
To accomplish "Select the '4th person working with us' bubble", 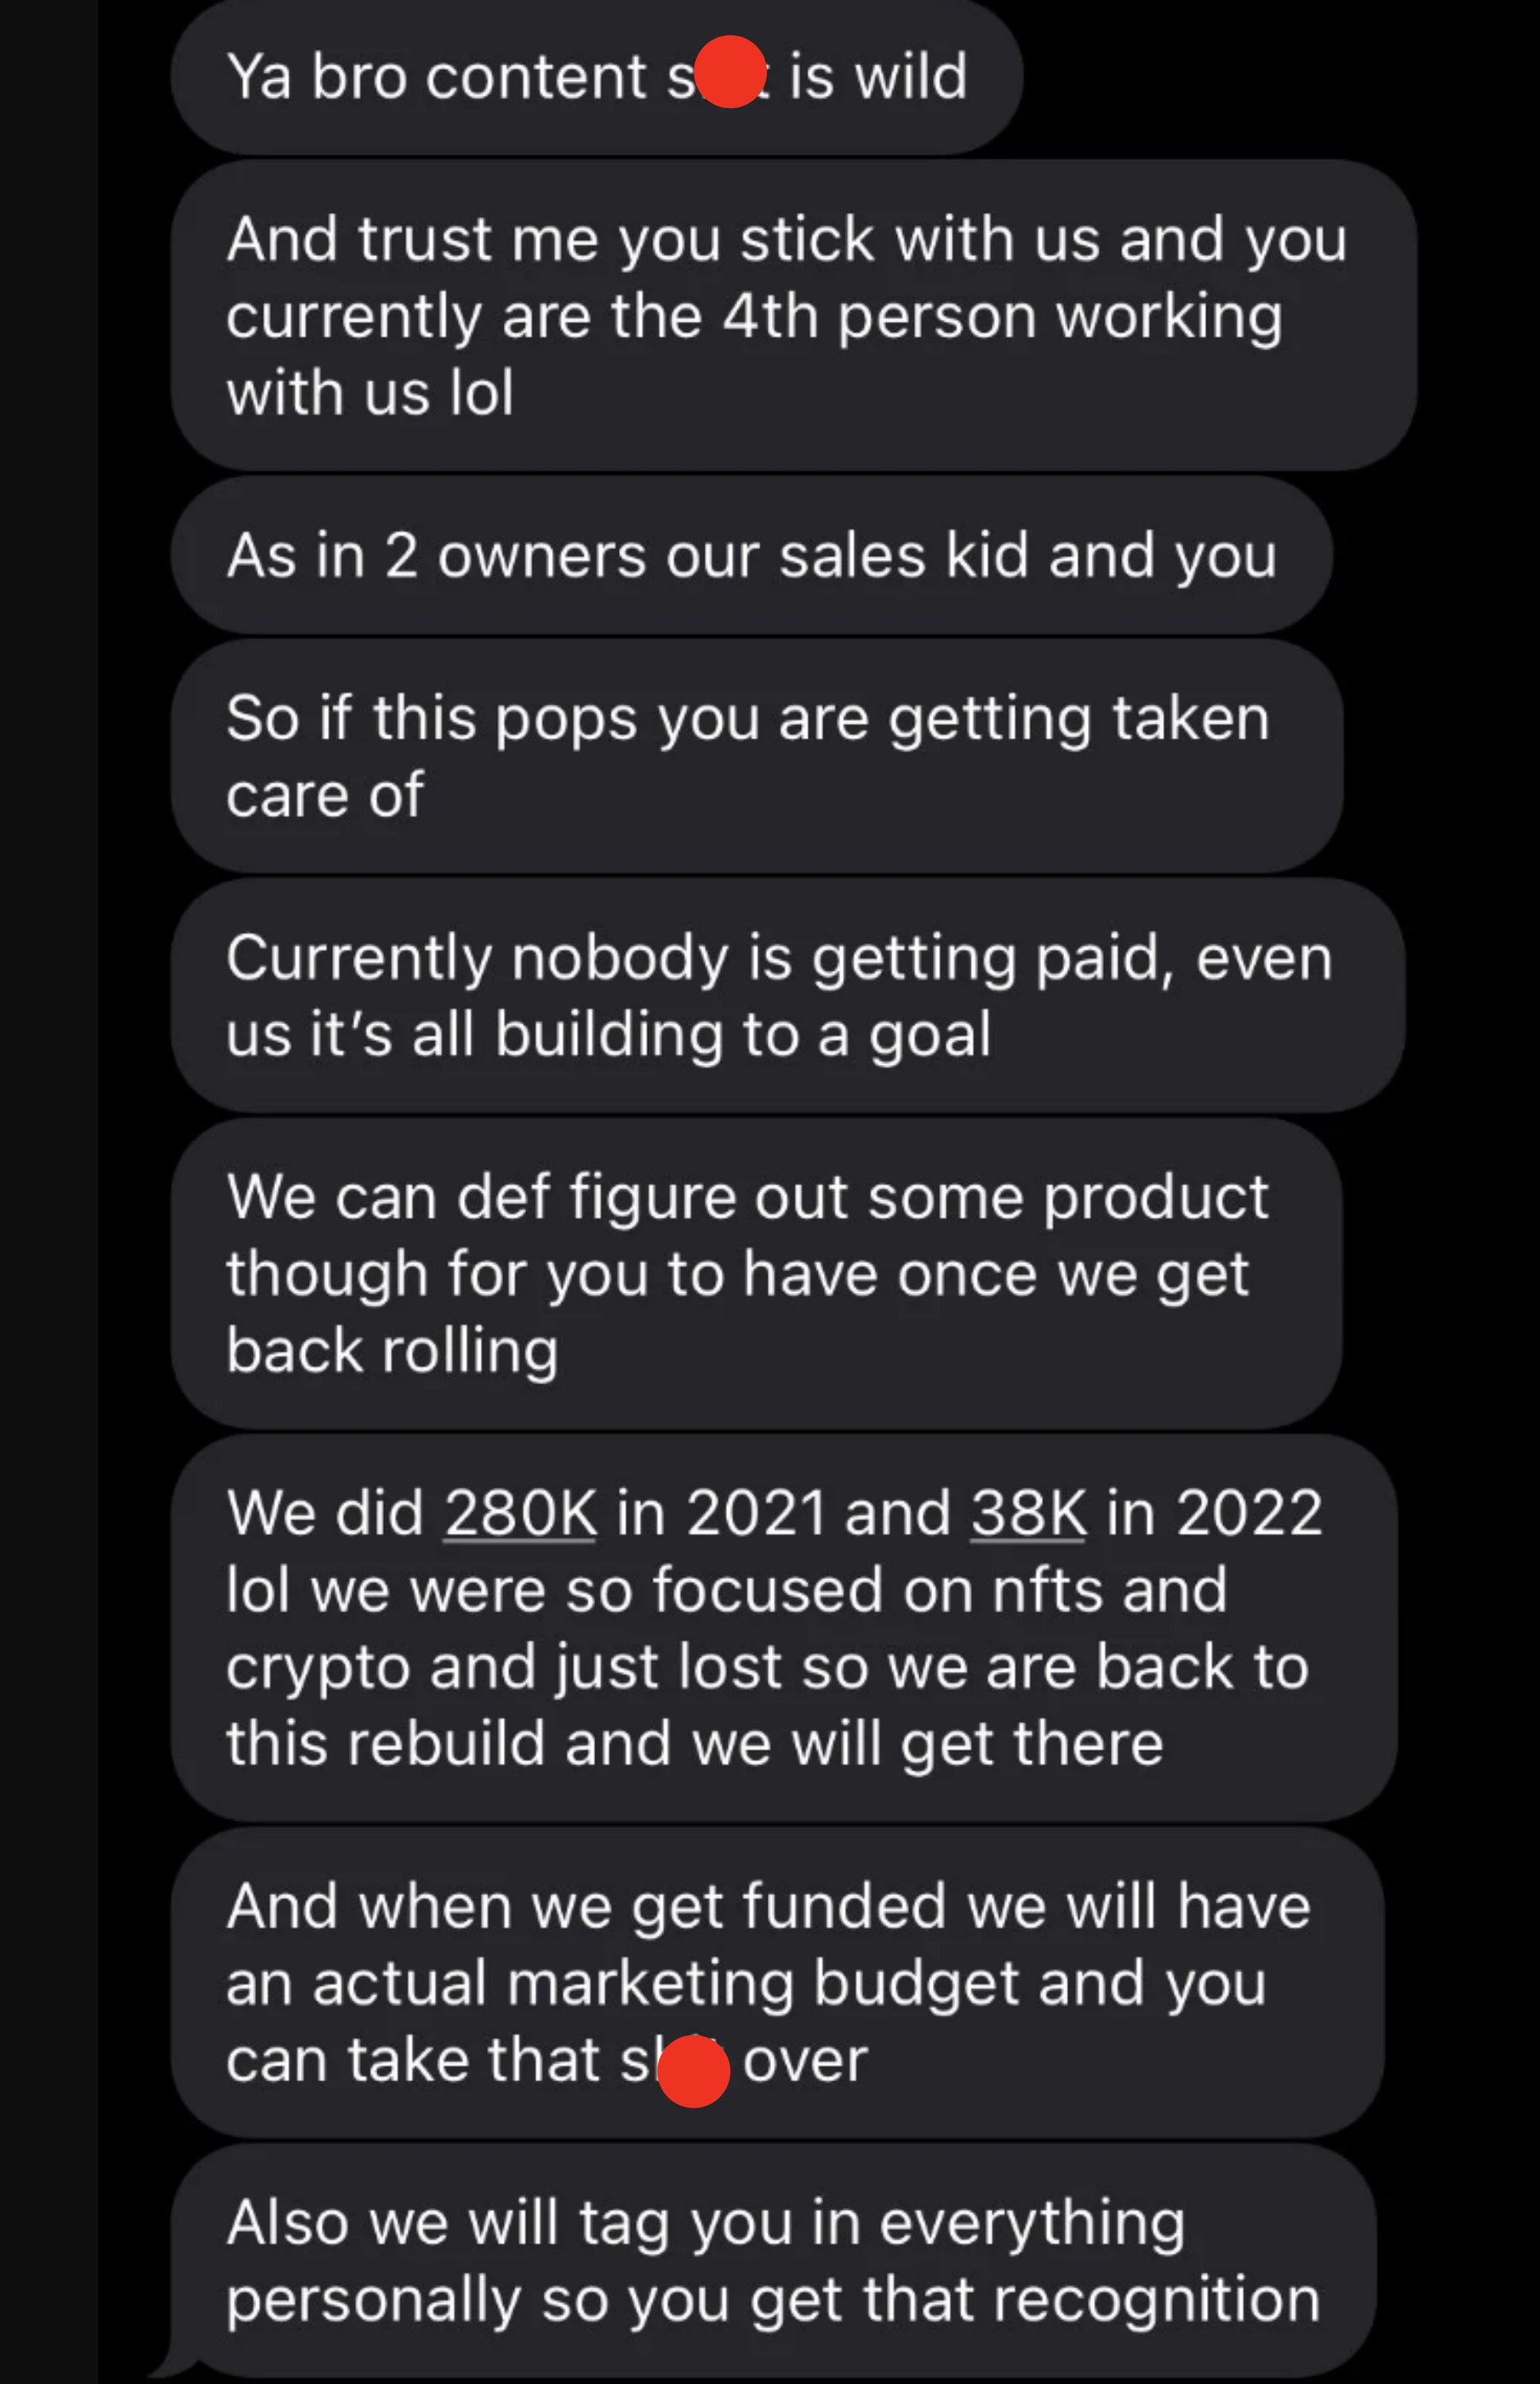I will coord(794,315).
